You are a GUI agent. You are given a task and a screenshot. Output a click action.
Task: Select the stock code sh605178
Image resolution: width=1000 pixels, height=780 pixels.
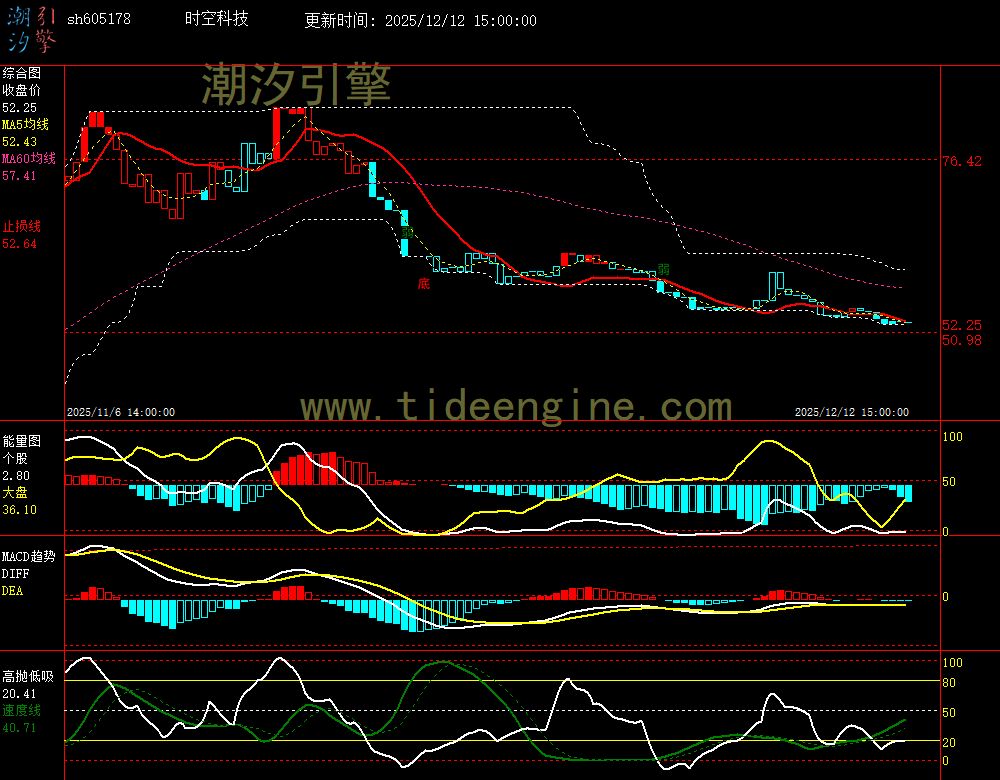point(98,20)
